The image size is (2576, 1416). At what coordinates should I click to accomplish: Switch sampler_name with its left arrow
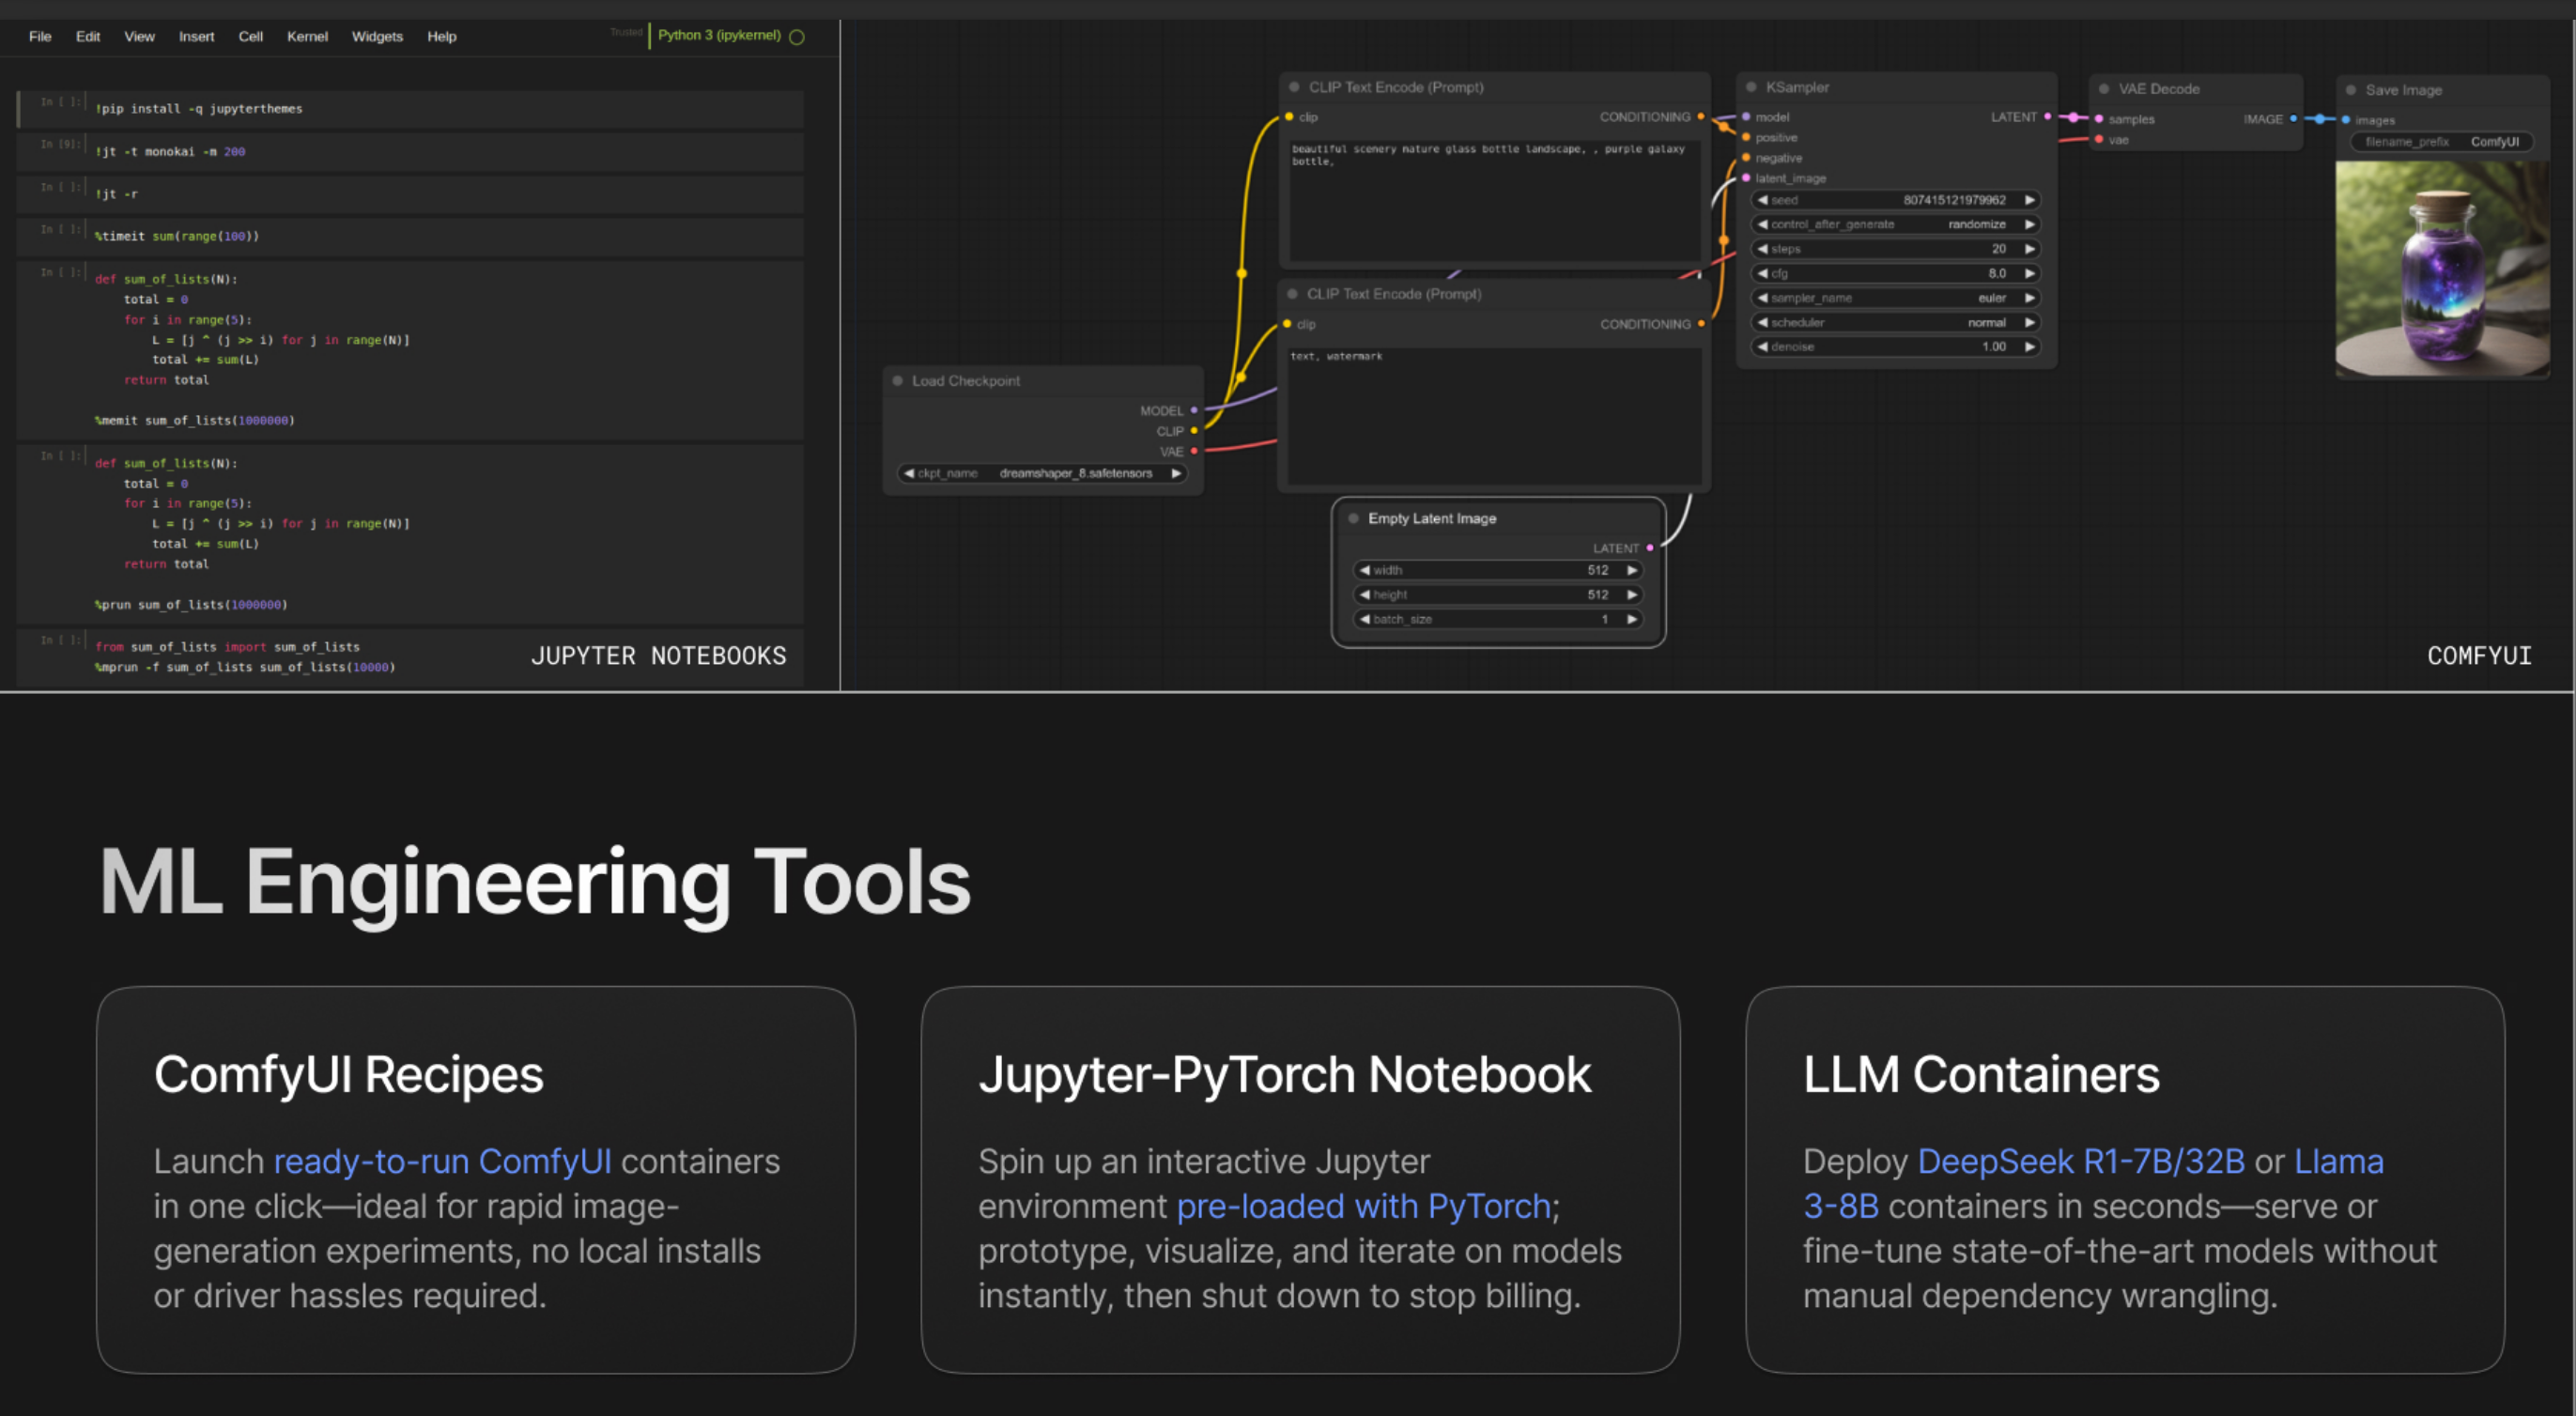[x=1762, y=298]
